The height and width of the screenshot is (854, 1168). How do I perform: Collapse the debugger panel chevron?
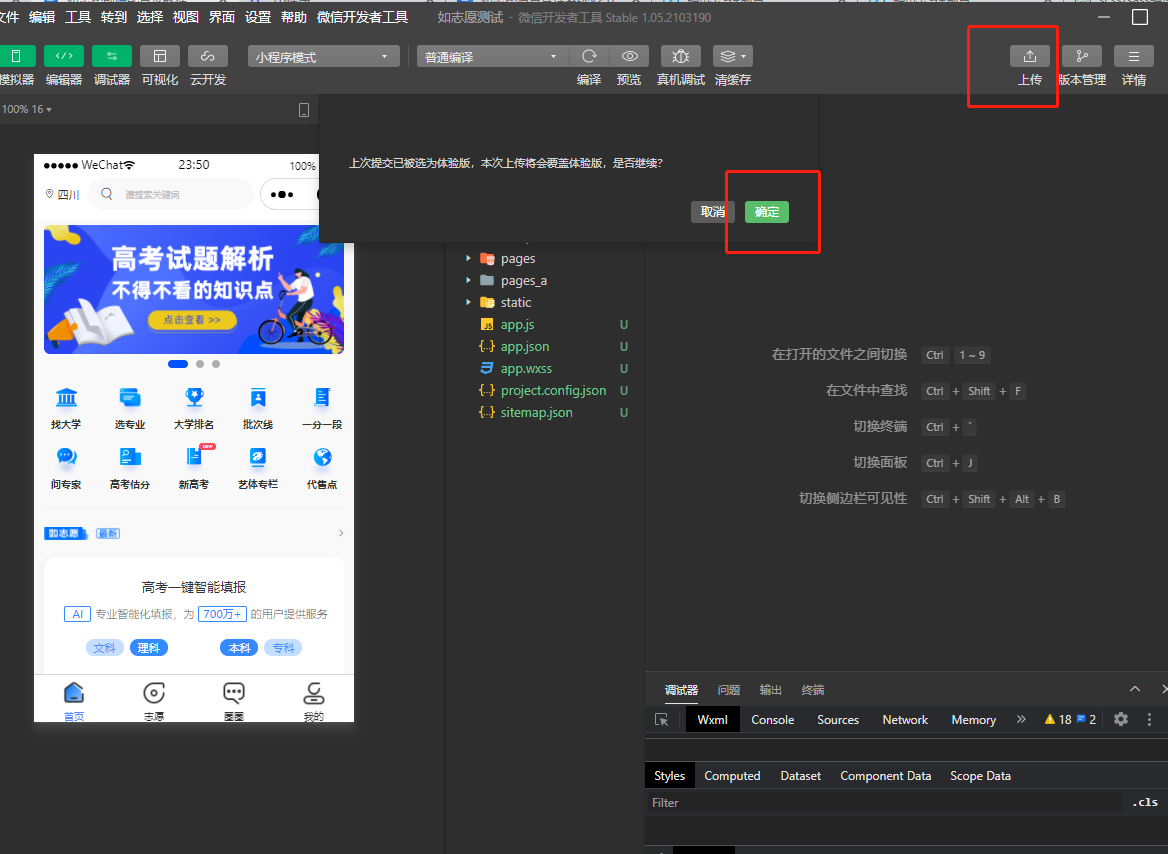(1134, 689)
